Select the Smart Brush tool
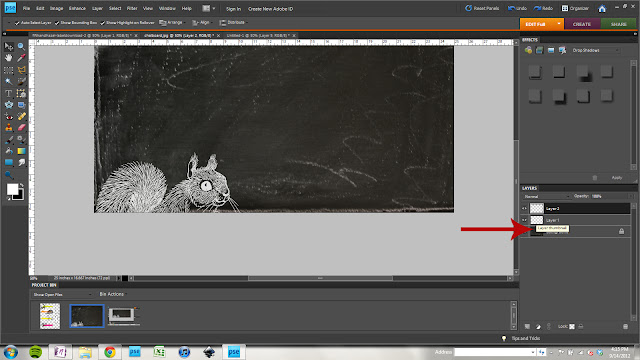640x360 pixels. [x=21, y=140]
